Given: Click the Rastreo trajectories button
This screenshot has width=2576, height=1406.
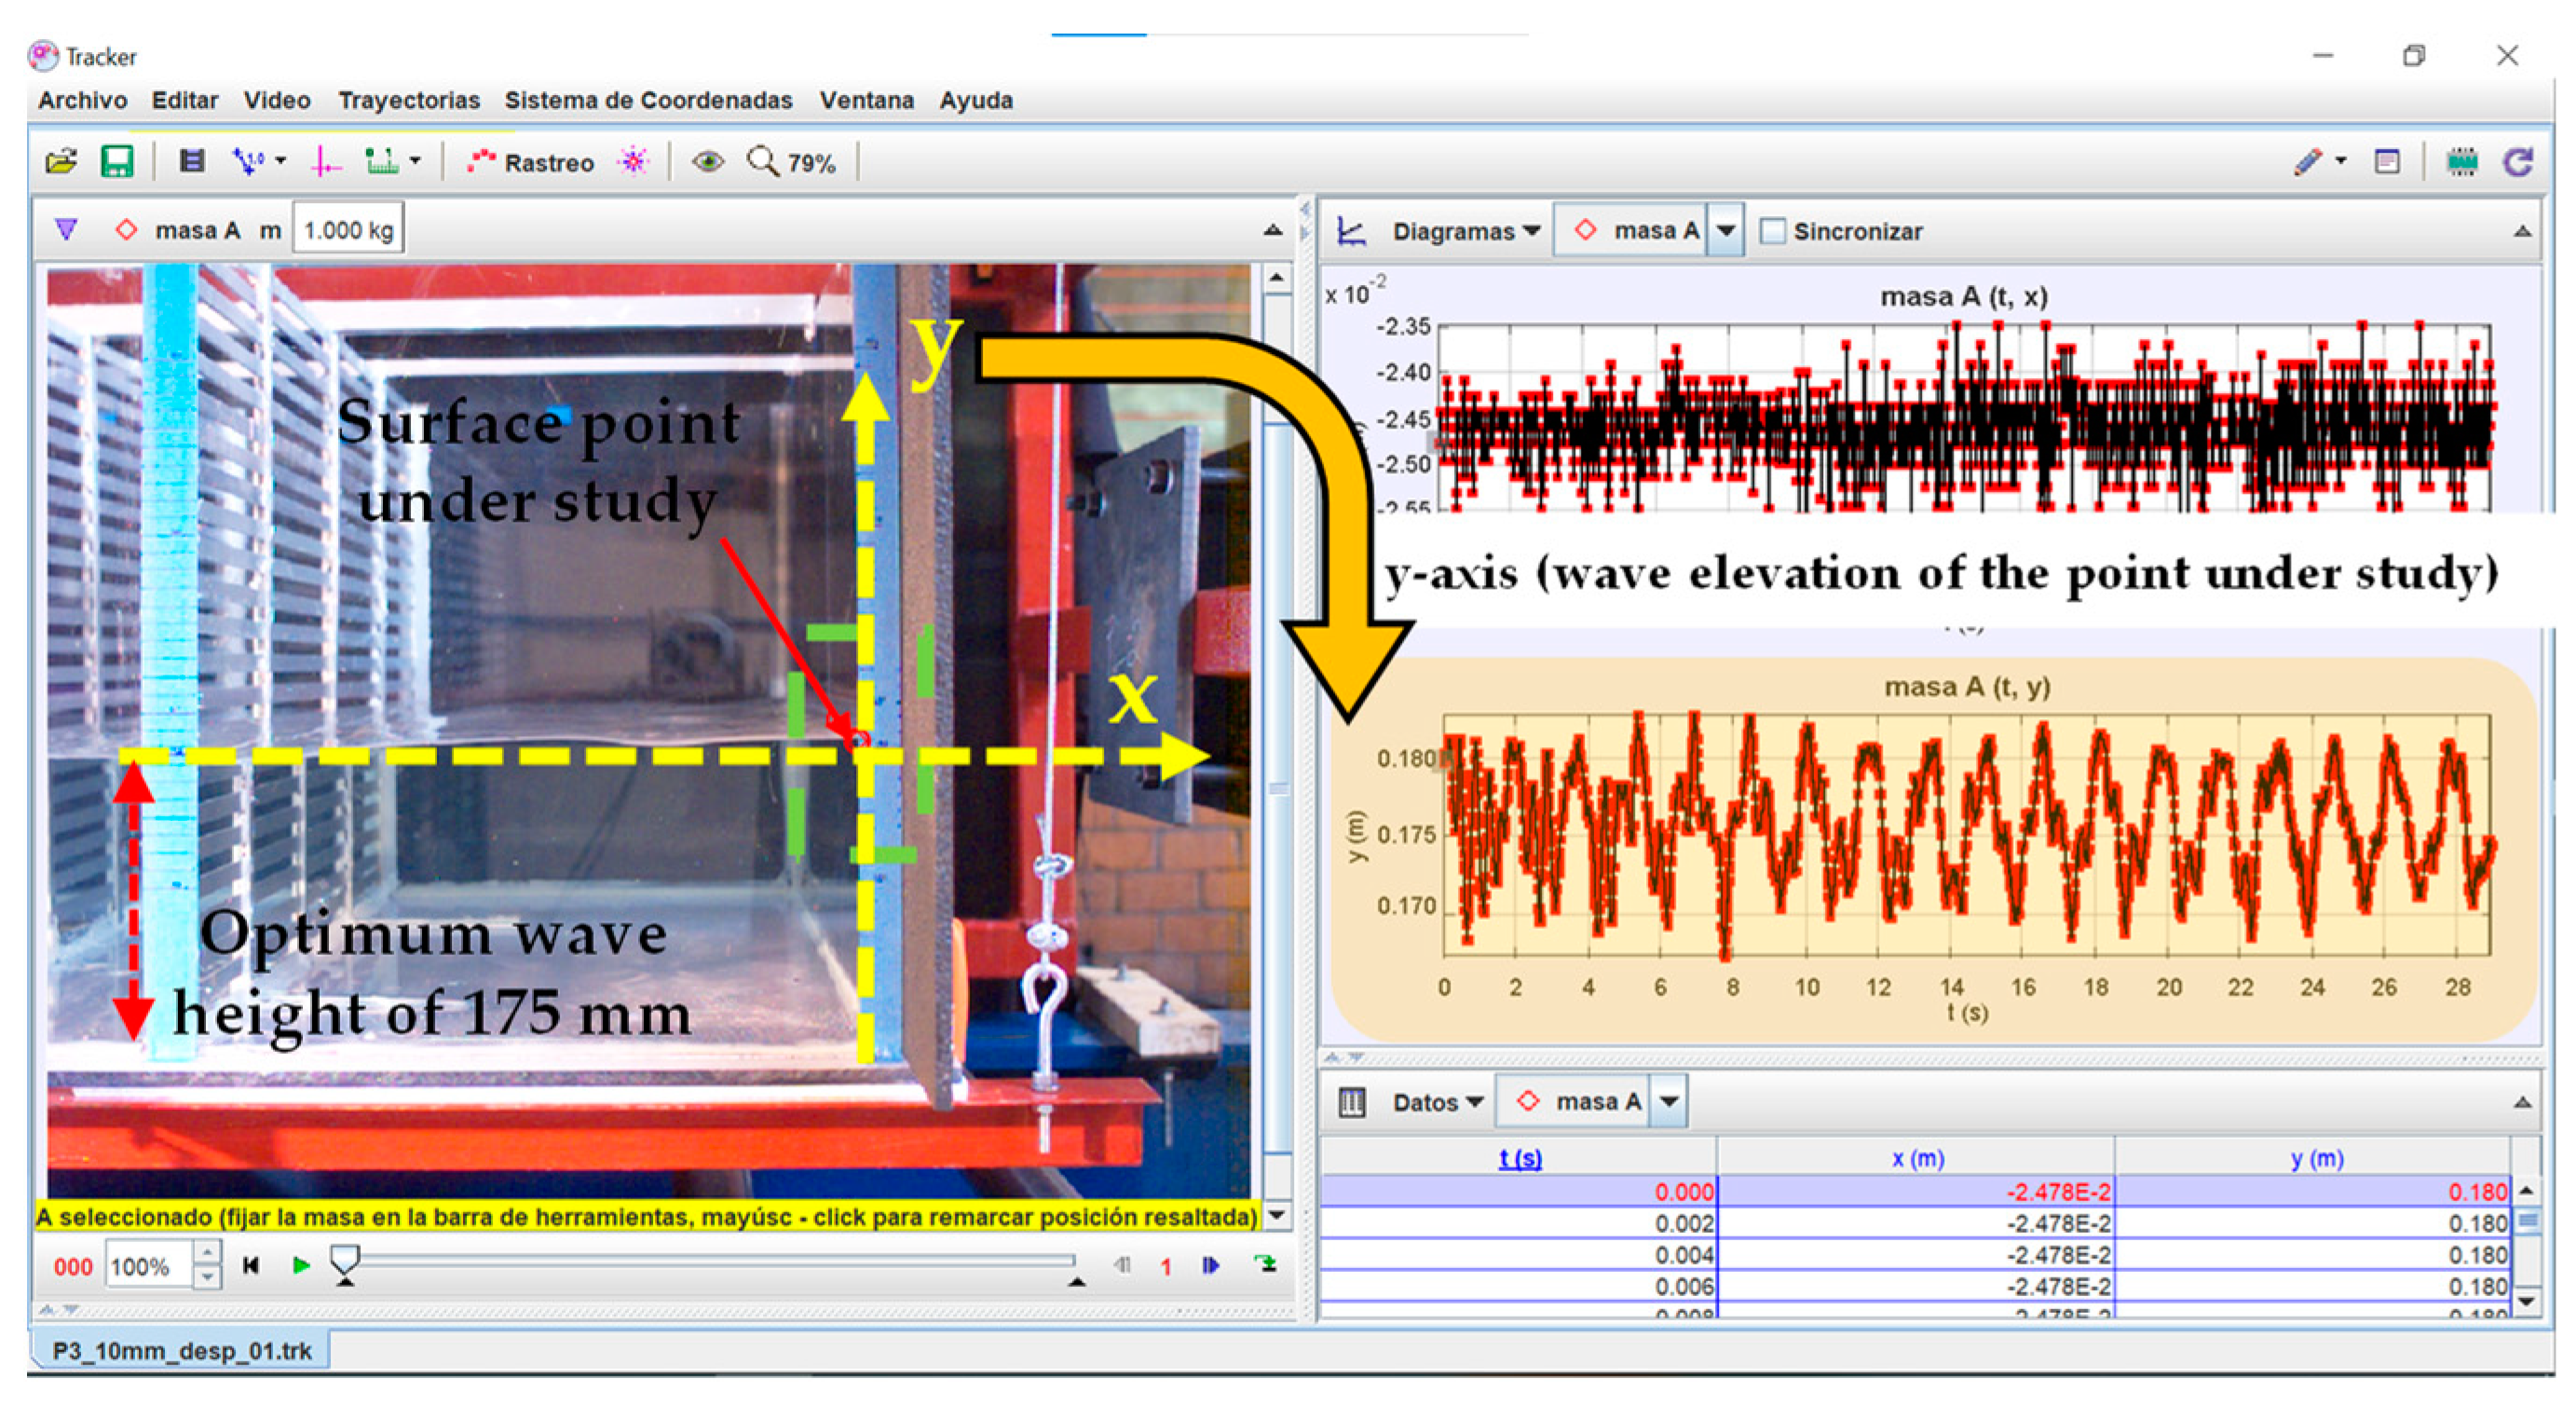Looking at the screenshot, I should pyautogui.click(x=531, y=162).
